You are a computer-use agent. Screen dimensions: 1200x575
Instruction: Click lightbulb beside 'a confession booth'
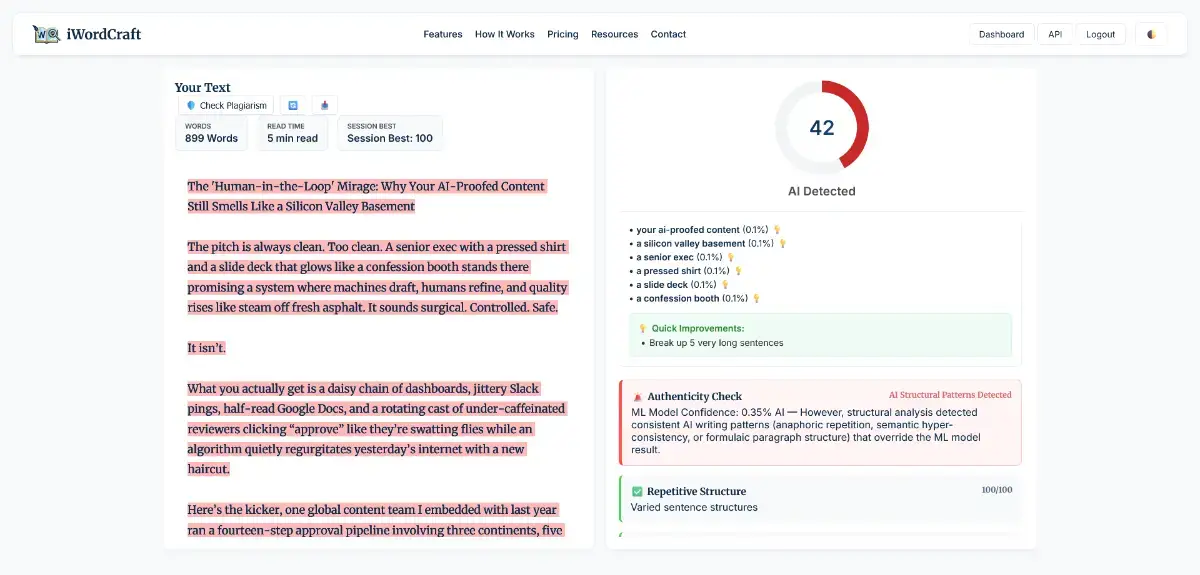coord(757,298)
